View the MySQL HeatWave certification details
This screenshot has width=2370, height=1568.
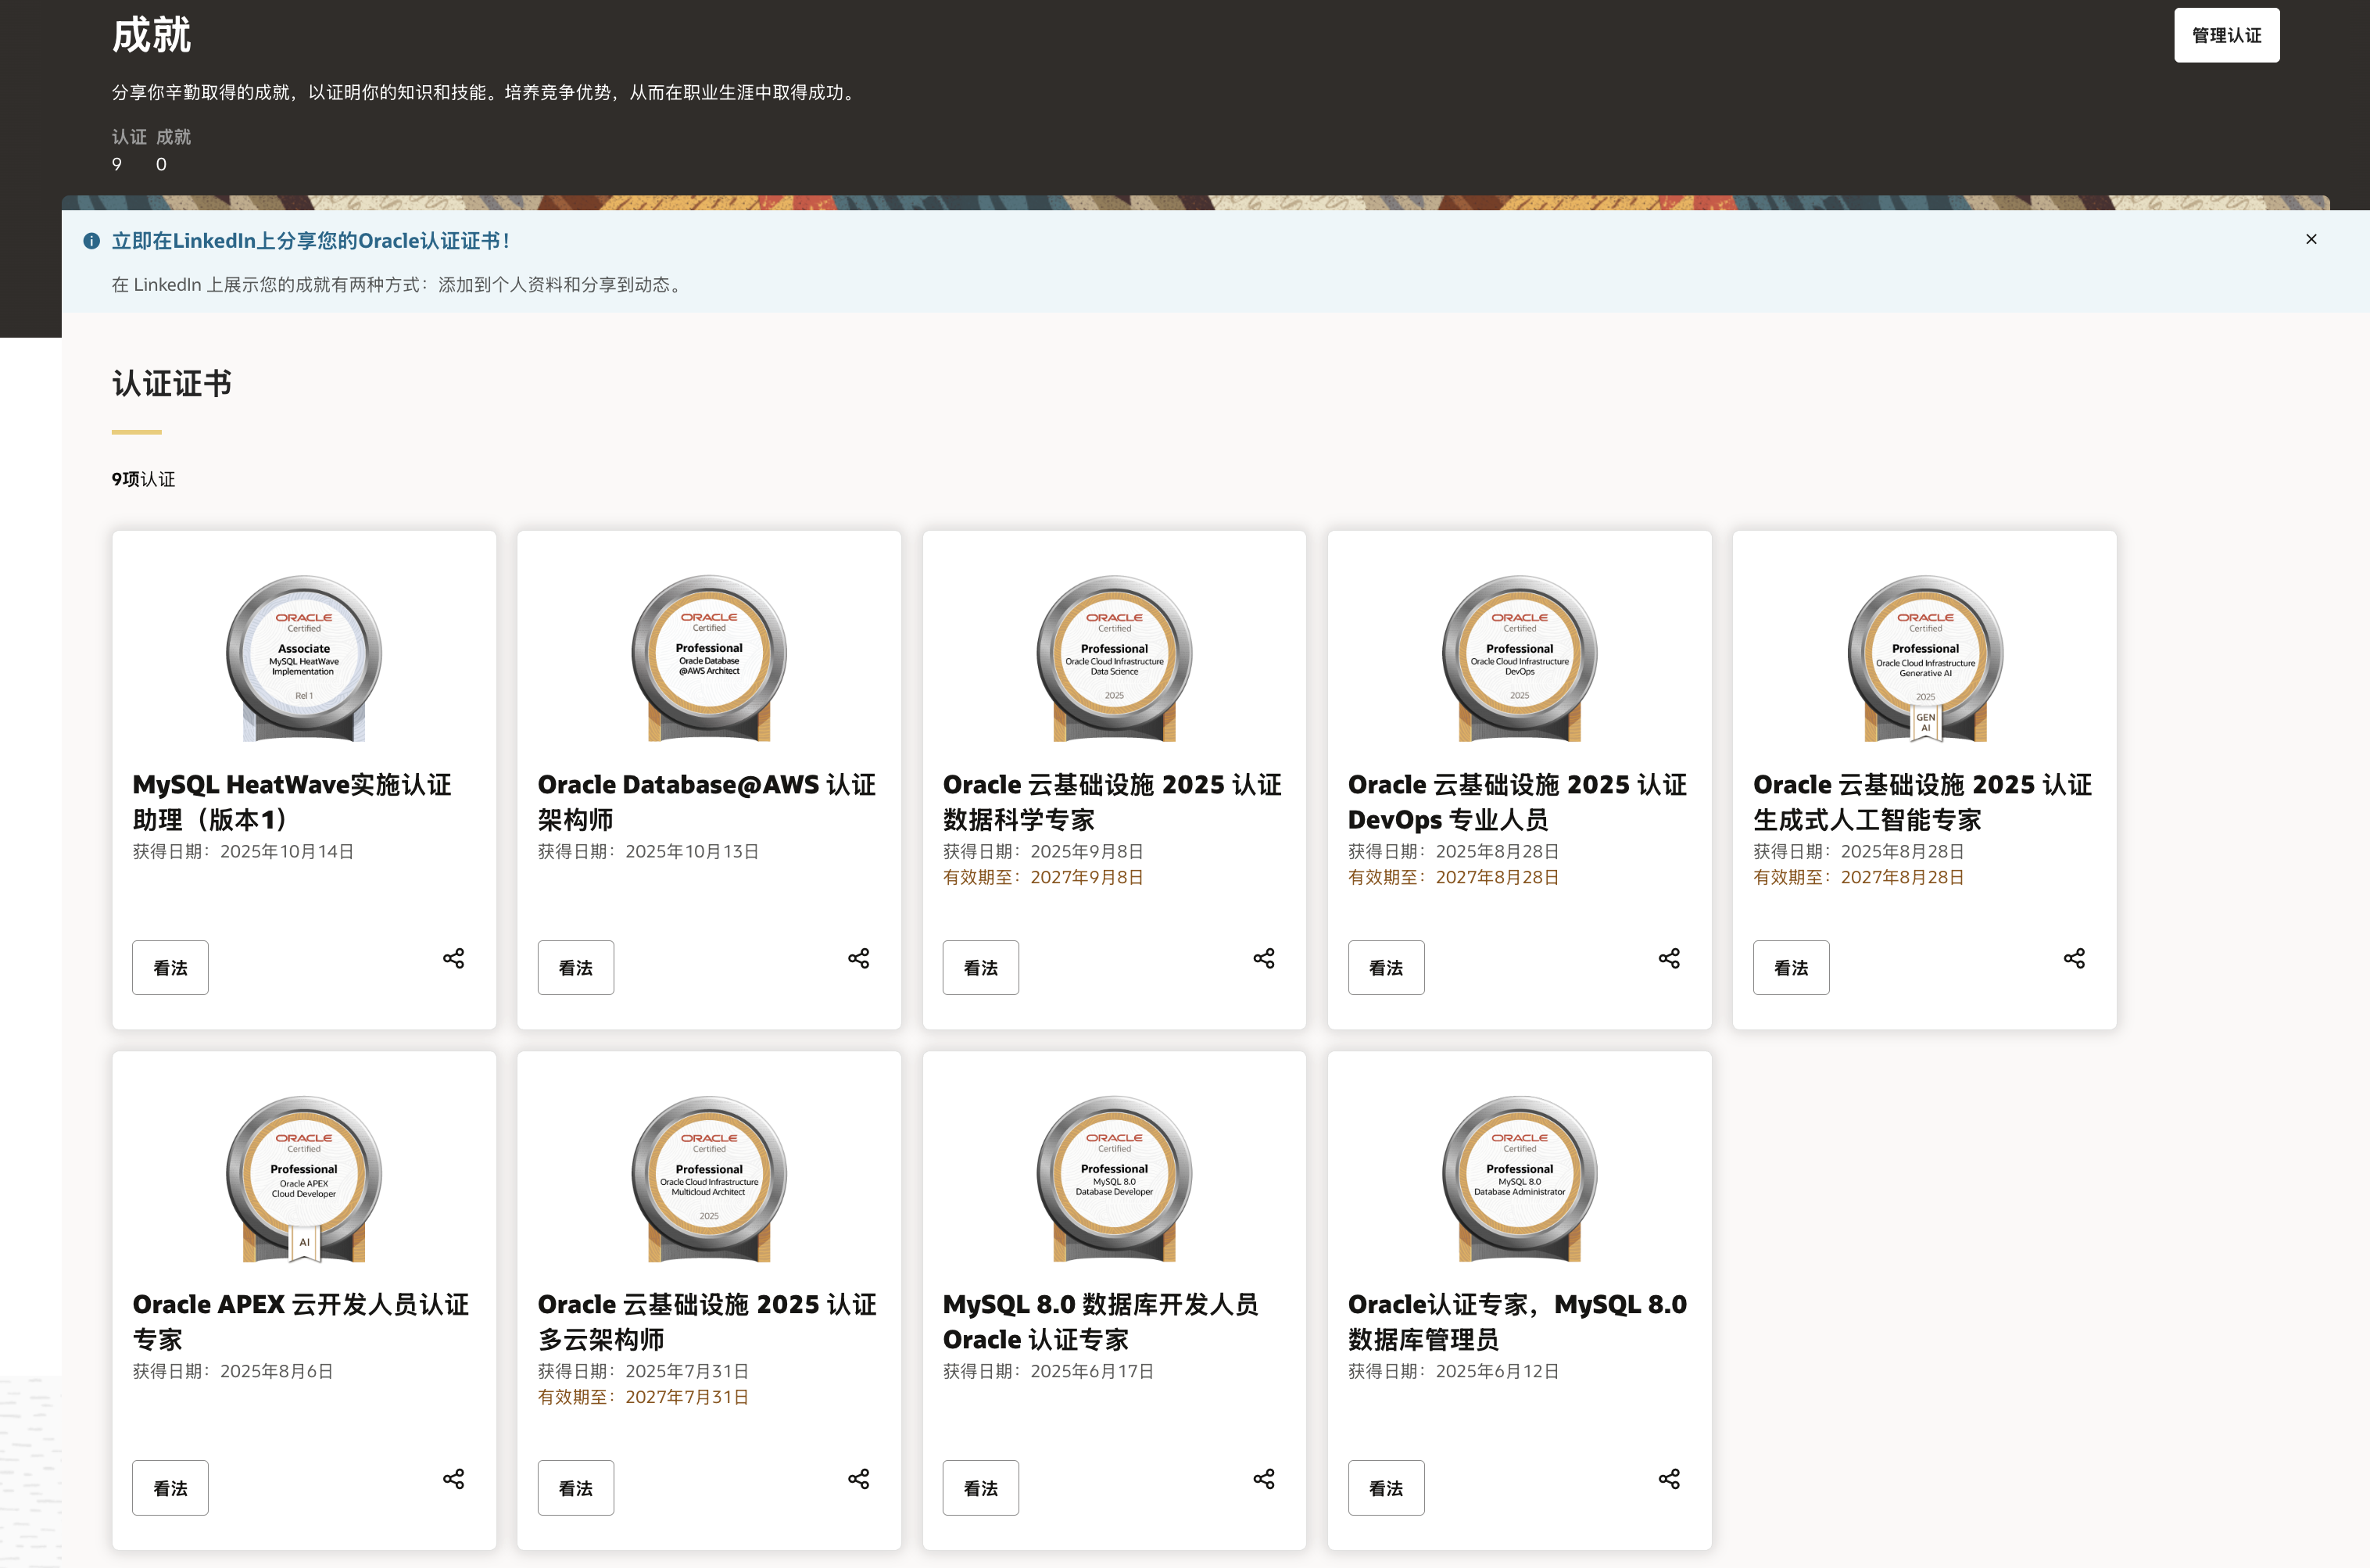pyautogui.click(x=170, y=967)
